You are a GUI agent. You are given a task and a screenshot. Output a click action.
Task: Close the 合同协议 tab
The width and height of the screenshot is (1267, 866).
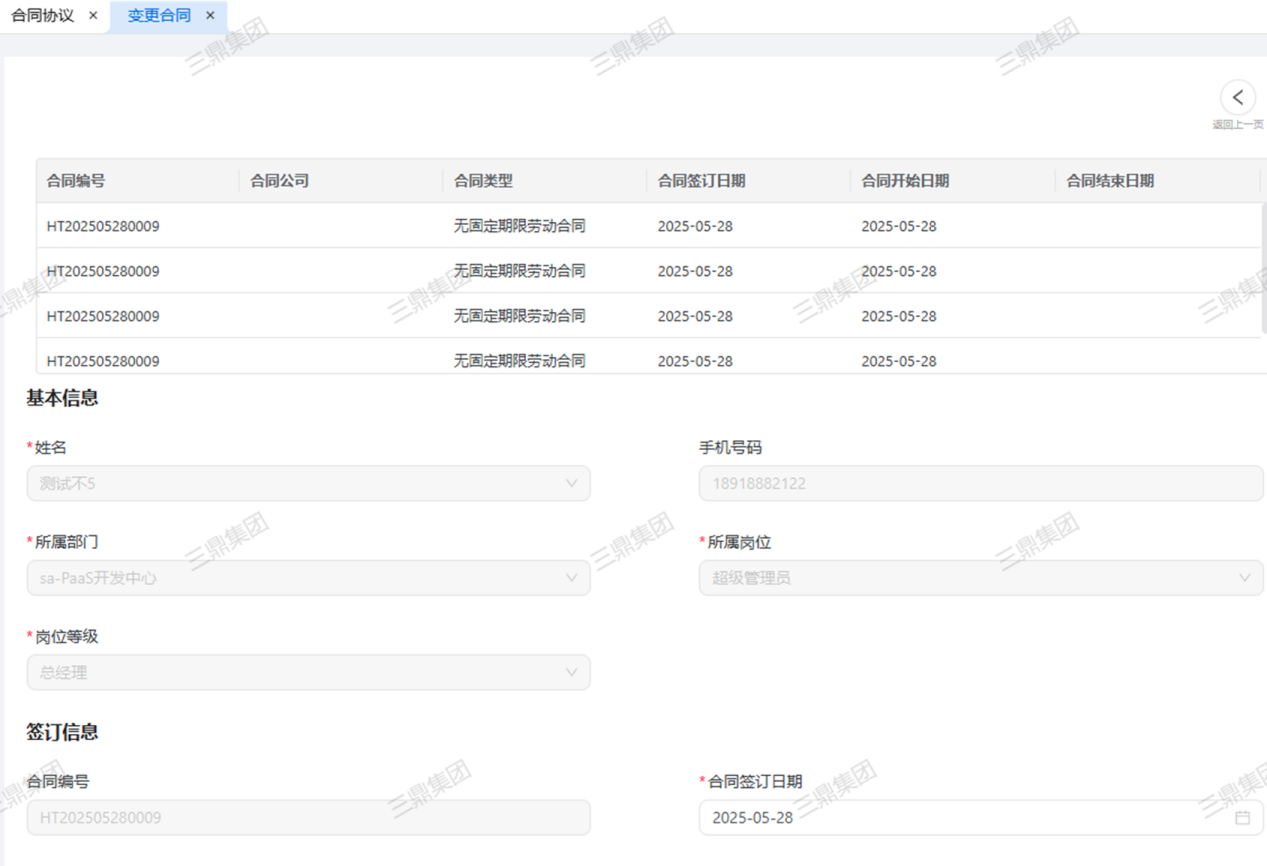pyautogui.click(x=93, y=16)
